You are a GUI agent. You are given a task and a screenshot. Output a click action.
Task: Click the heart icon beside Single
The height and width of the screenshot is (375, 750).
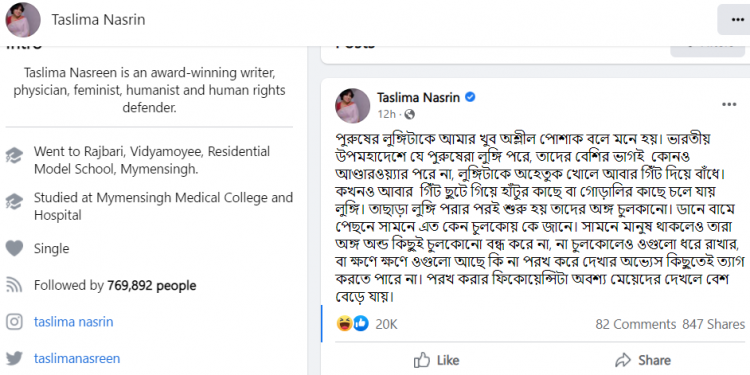pyautogui.click(x=14, y=248)
